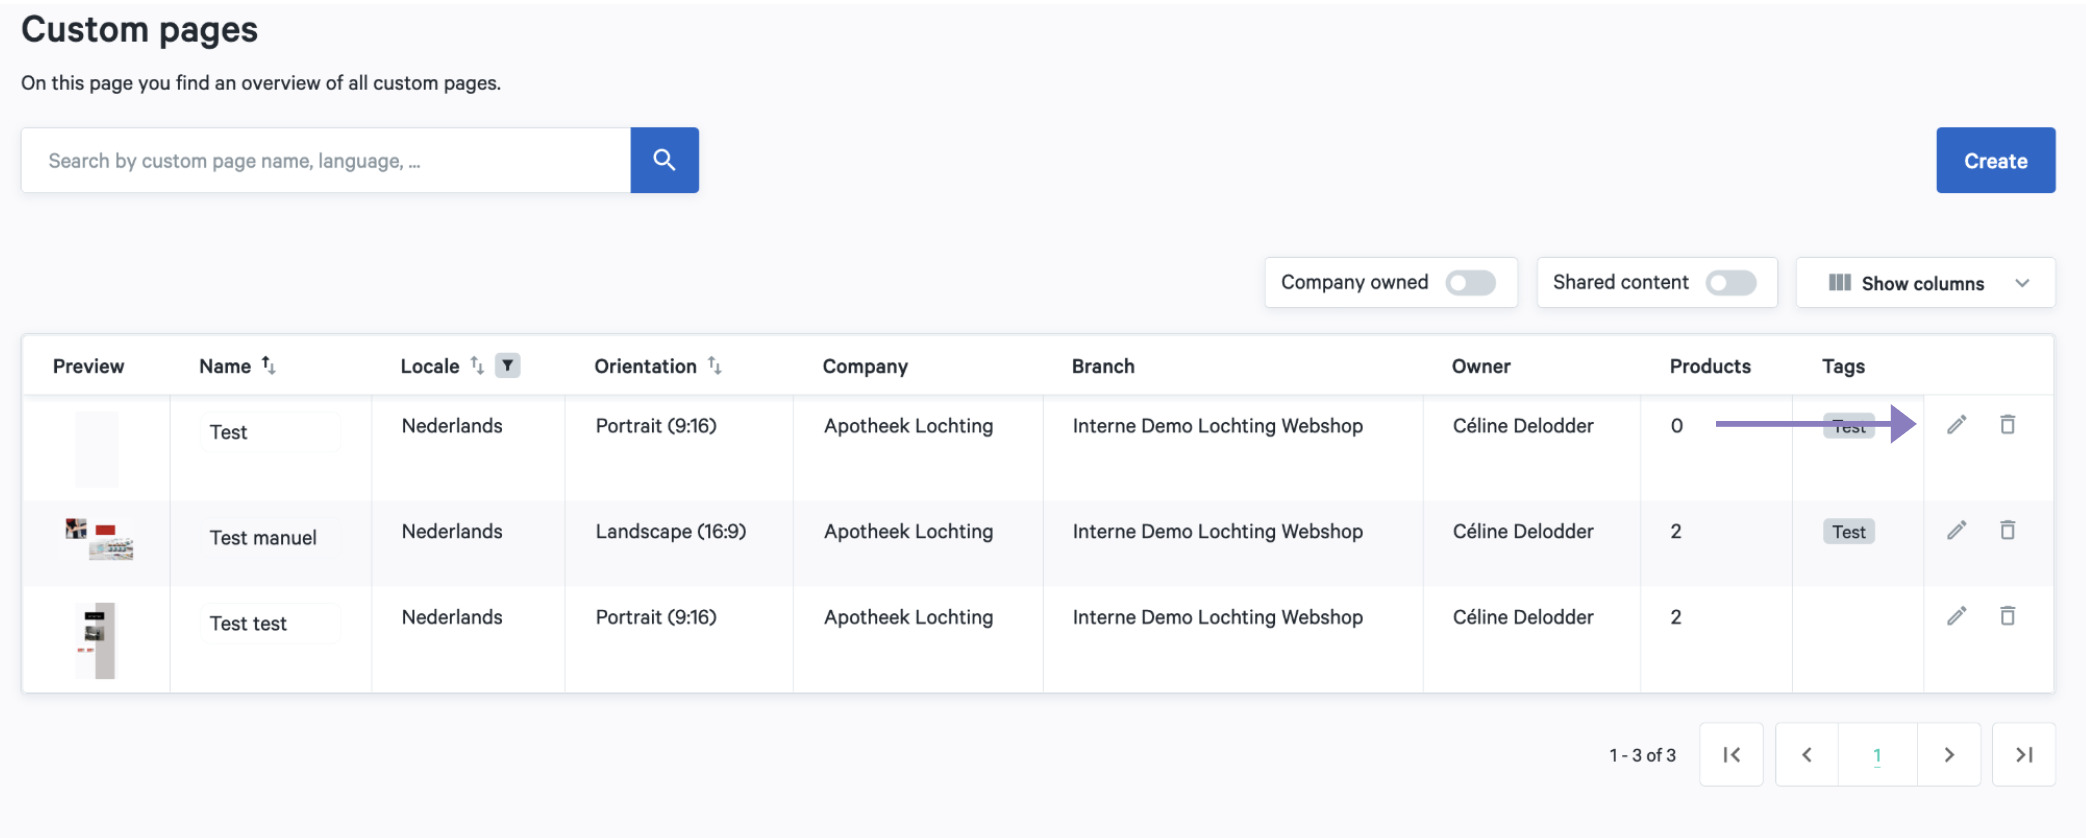Sort by Locale column arrows
Image resolution: width=2086 pixels, height=838 pixels.
[x=477, y=365]
